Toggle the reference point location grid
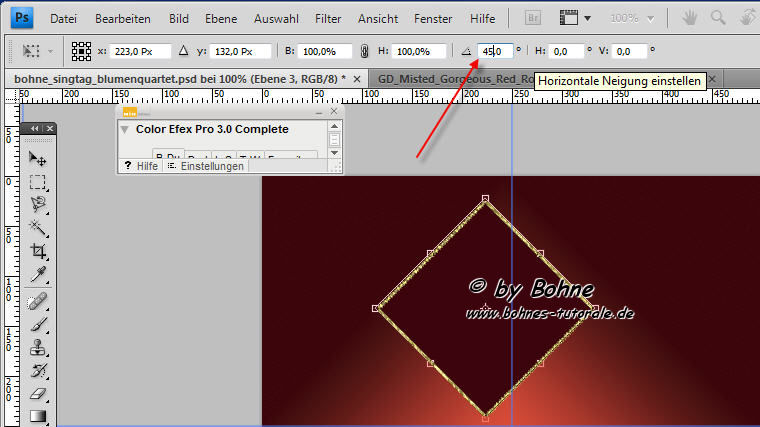Viewport: 760px width, 427px height. click(81, 51)
